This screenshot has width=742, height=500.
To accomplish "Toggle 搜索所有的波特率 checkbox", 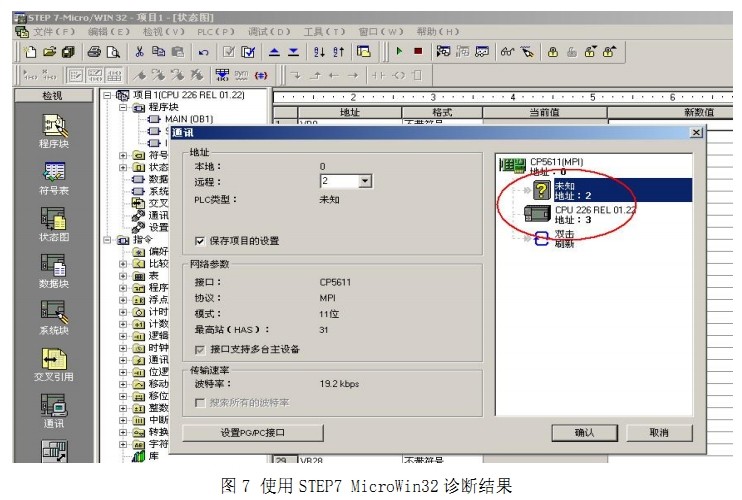I will click(200, 403).
